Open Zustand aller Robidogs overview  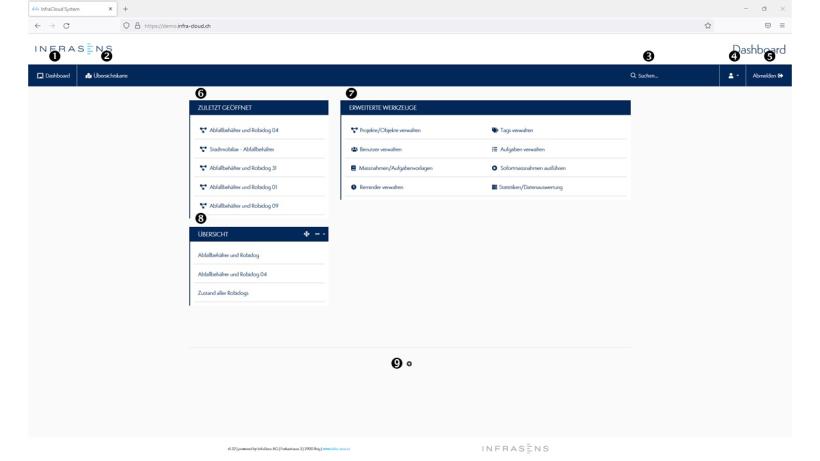click(223, 293)
